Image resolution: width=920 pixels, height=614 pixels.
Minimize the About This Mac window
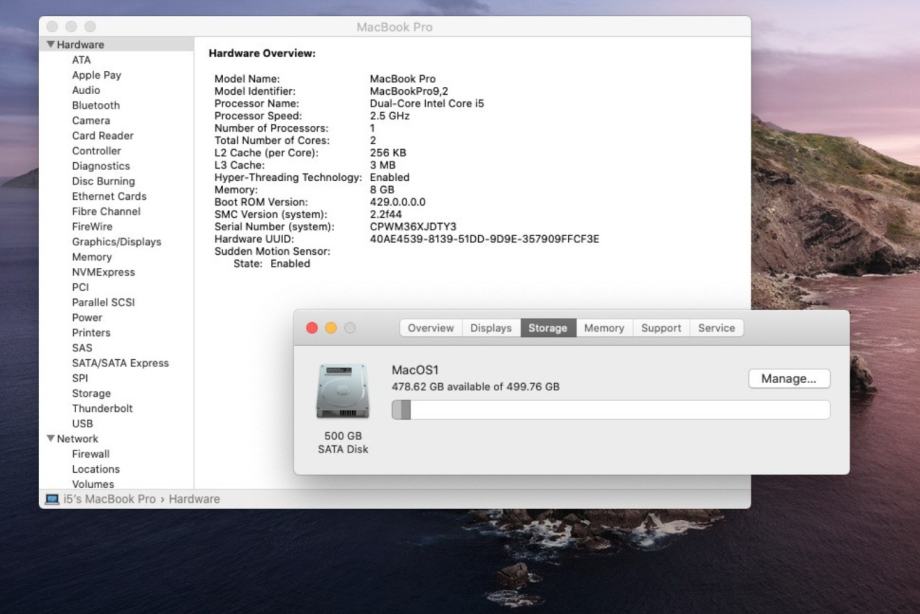[331, 328]
